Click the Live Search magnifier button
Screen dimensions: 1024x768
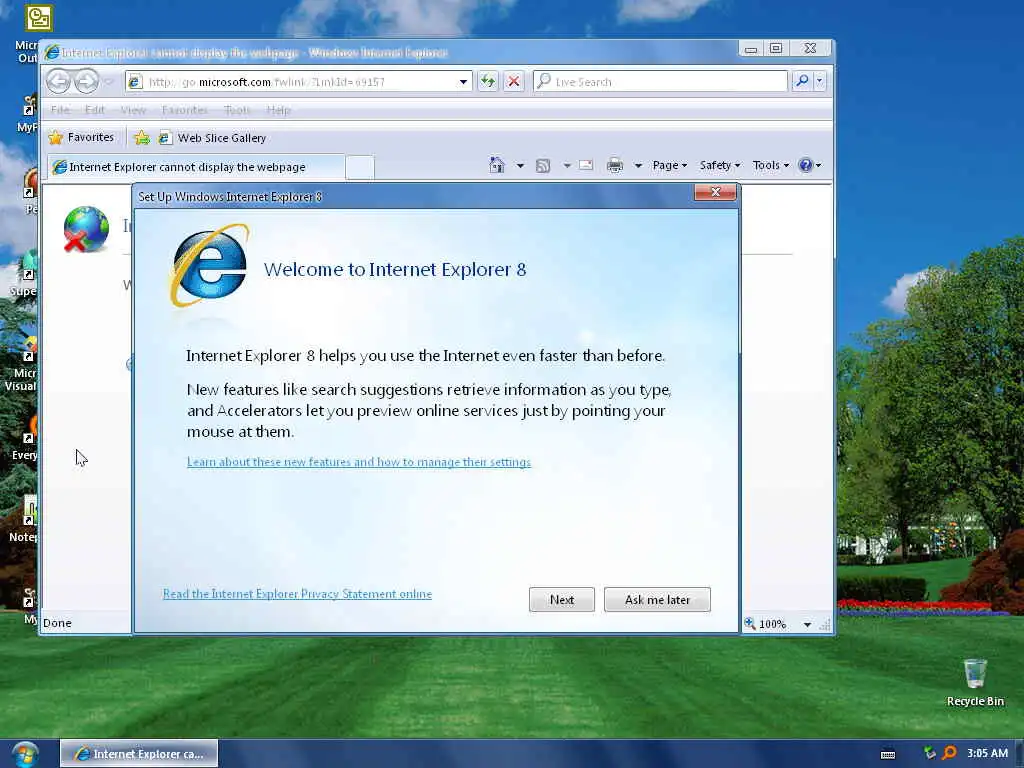coord(802,81)
